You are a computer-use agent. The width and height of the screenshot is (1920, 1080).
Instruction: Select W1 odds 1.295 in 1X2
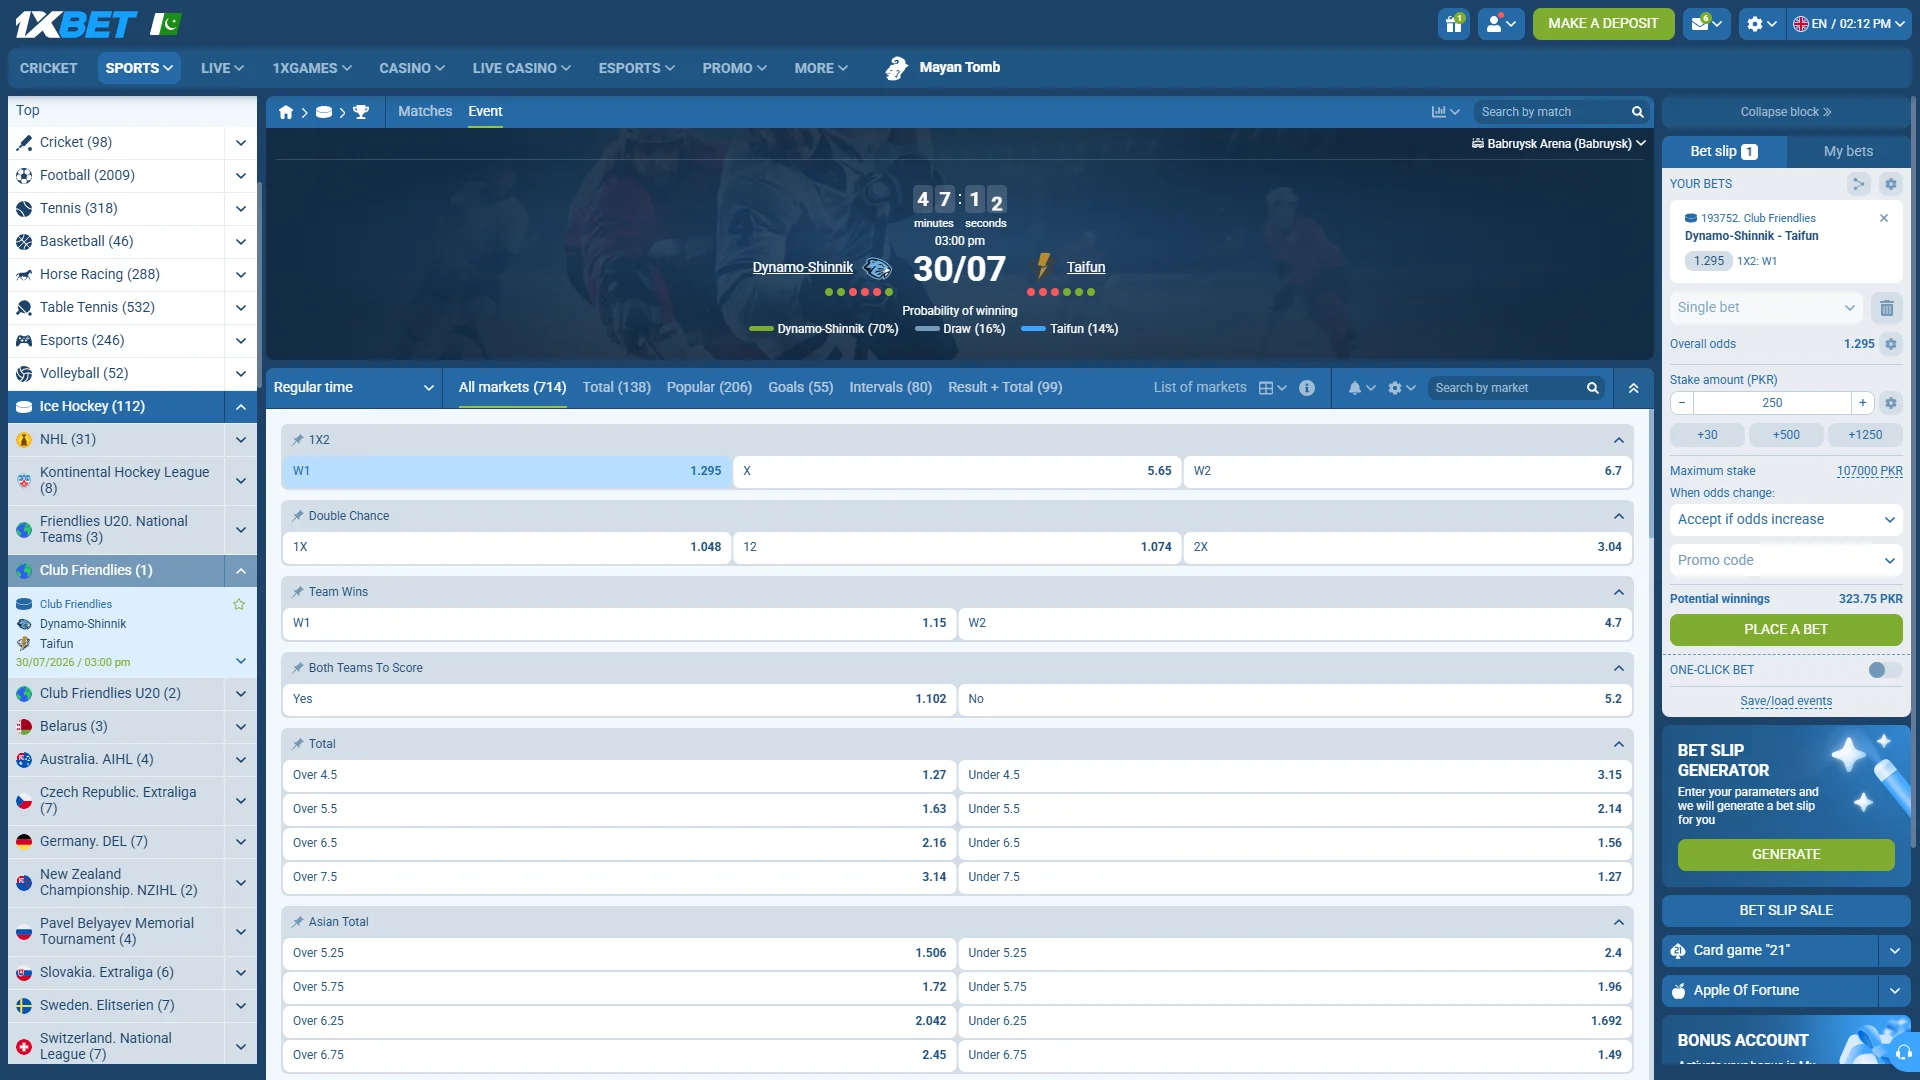(x=507, y=471)
